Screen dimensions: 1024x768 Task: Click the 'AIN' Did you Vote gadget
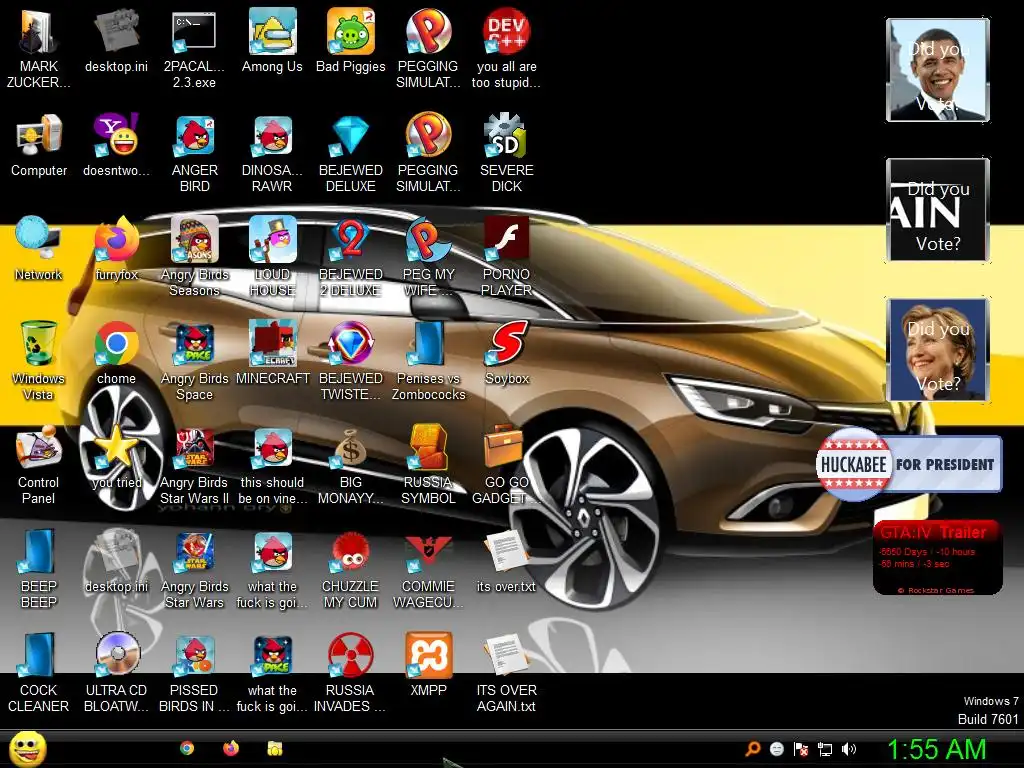938,210
